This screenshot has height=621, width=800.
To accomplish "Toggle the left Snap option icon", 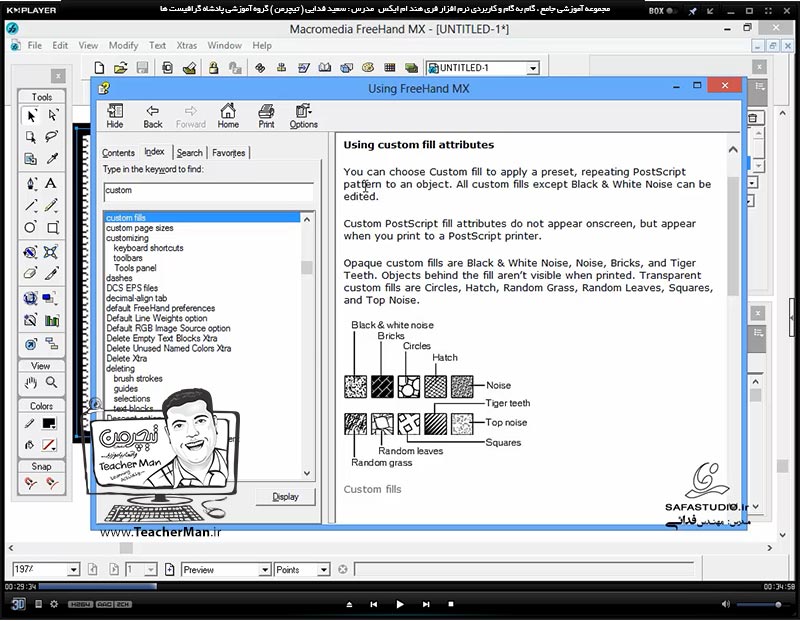I will [31, 483].
